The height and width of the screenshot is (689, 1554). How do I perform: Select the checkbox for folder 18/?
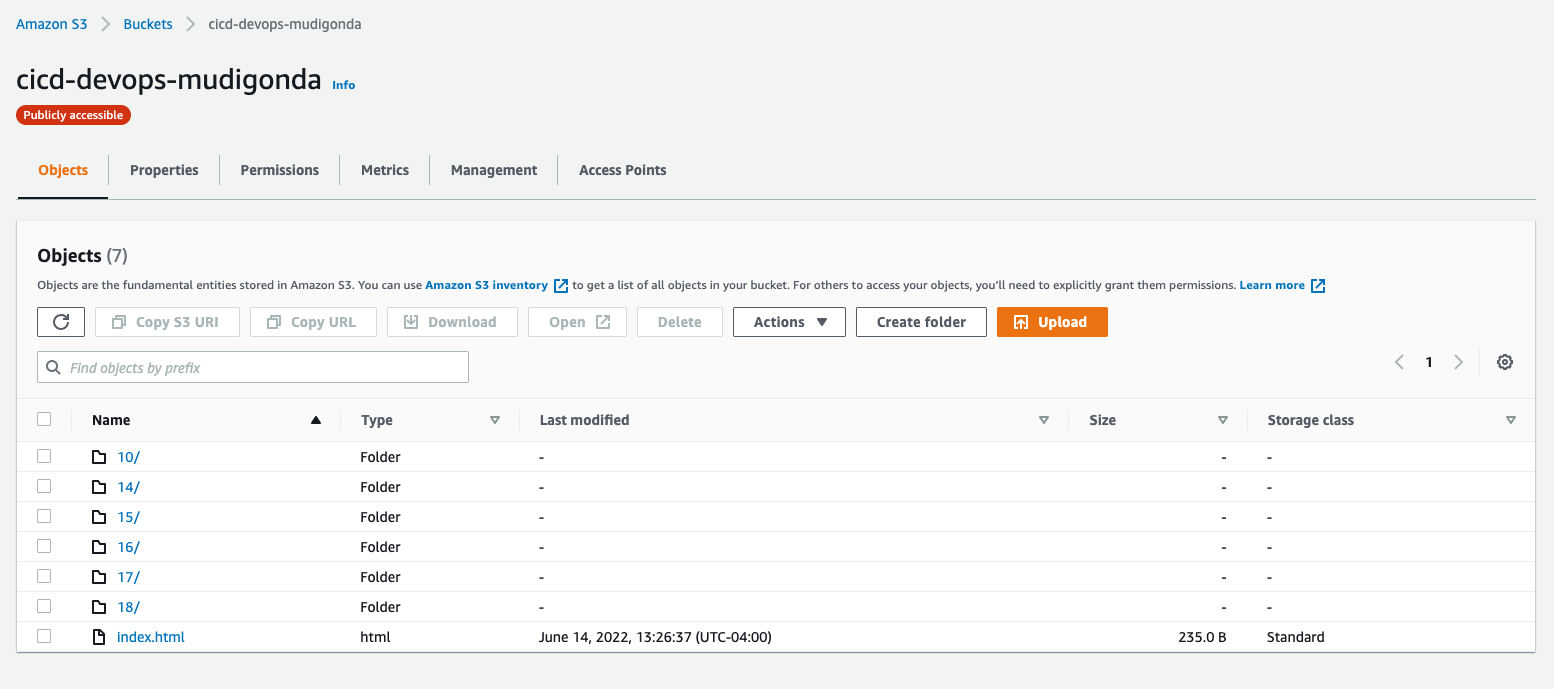pyautogui.click(x=44, y=606)
